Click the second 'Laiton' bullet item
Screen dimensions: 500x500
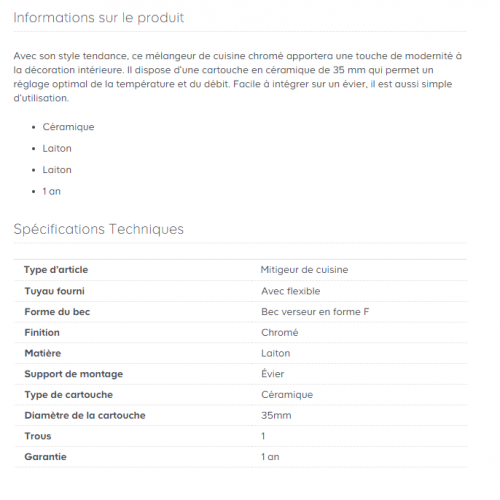click(57, 170)
